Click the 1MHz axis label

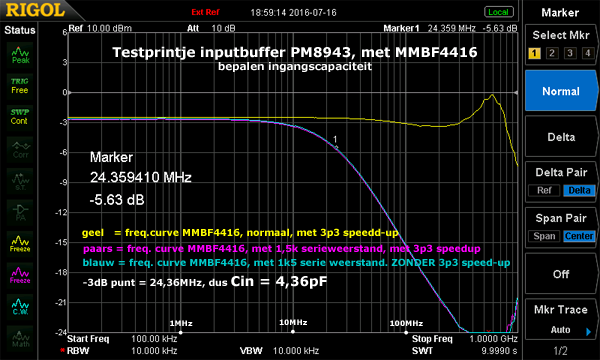tap(181, 323)
